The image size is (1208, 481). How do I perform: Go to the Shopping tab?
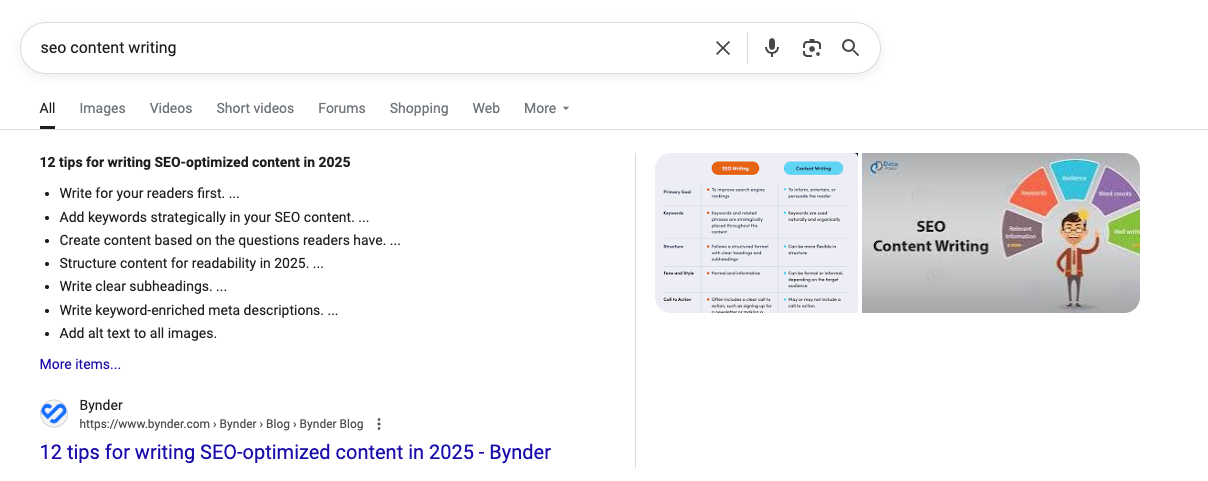point(419,108)
